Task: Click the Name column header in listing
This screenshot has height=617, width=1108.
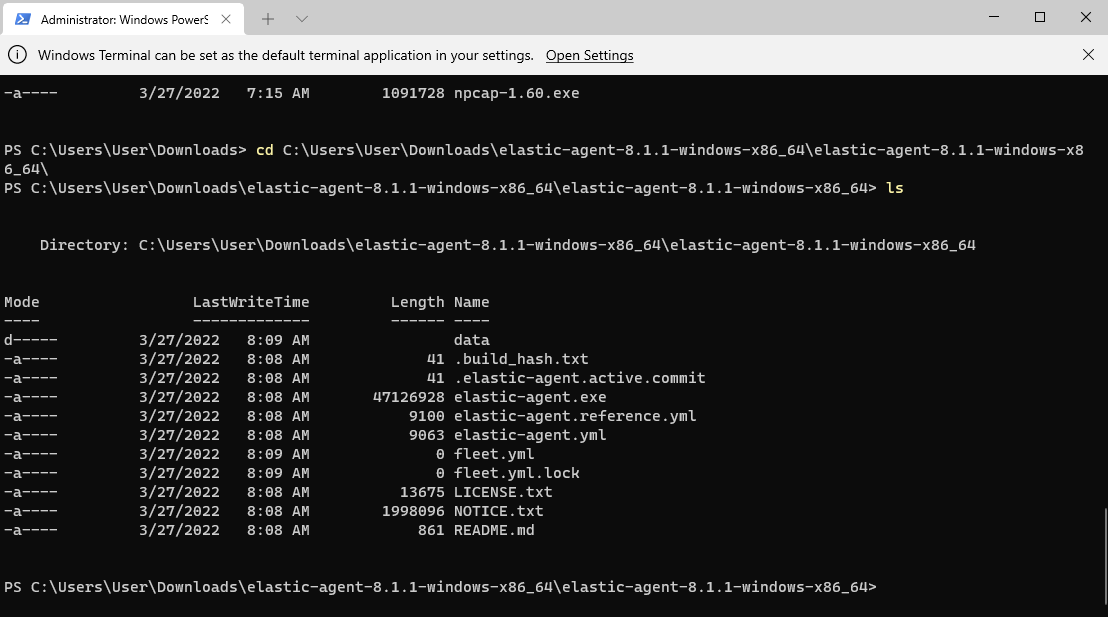Action: [x=471, y=302]
